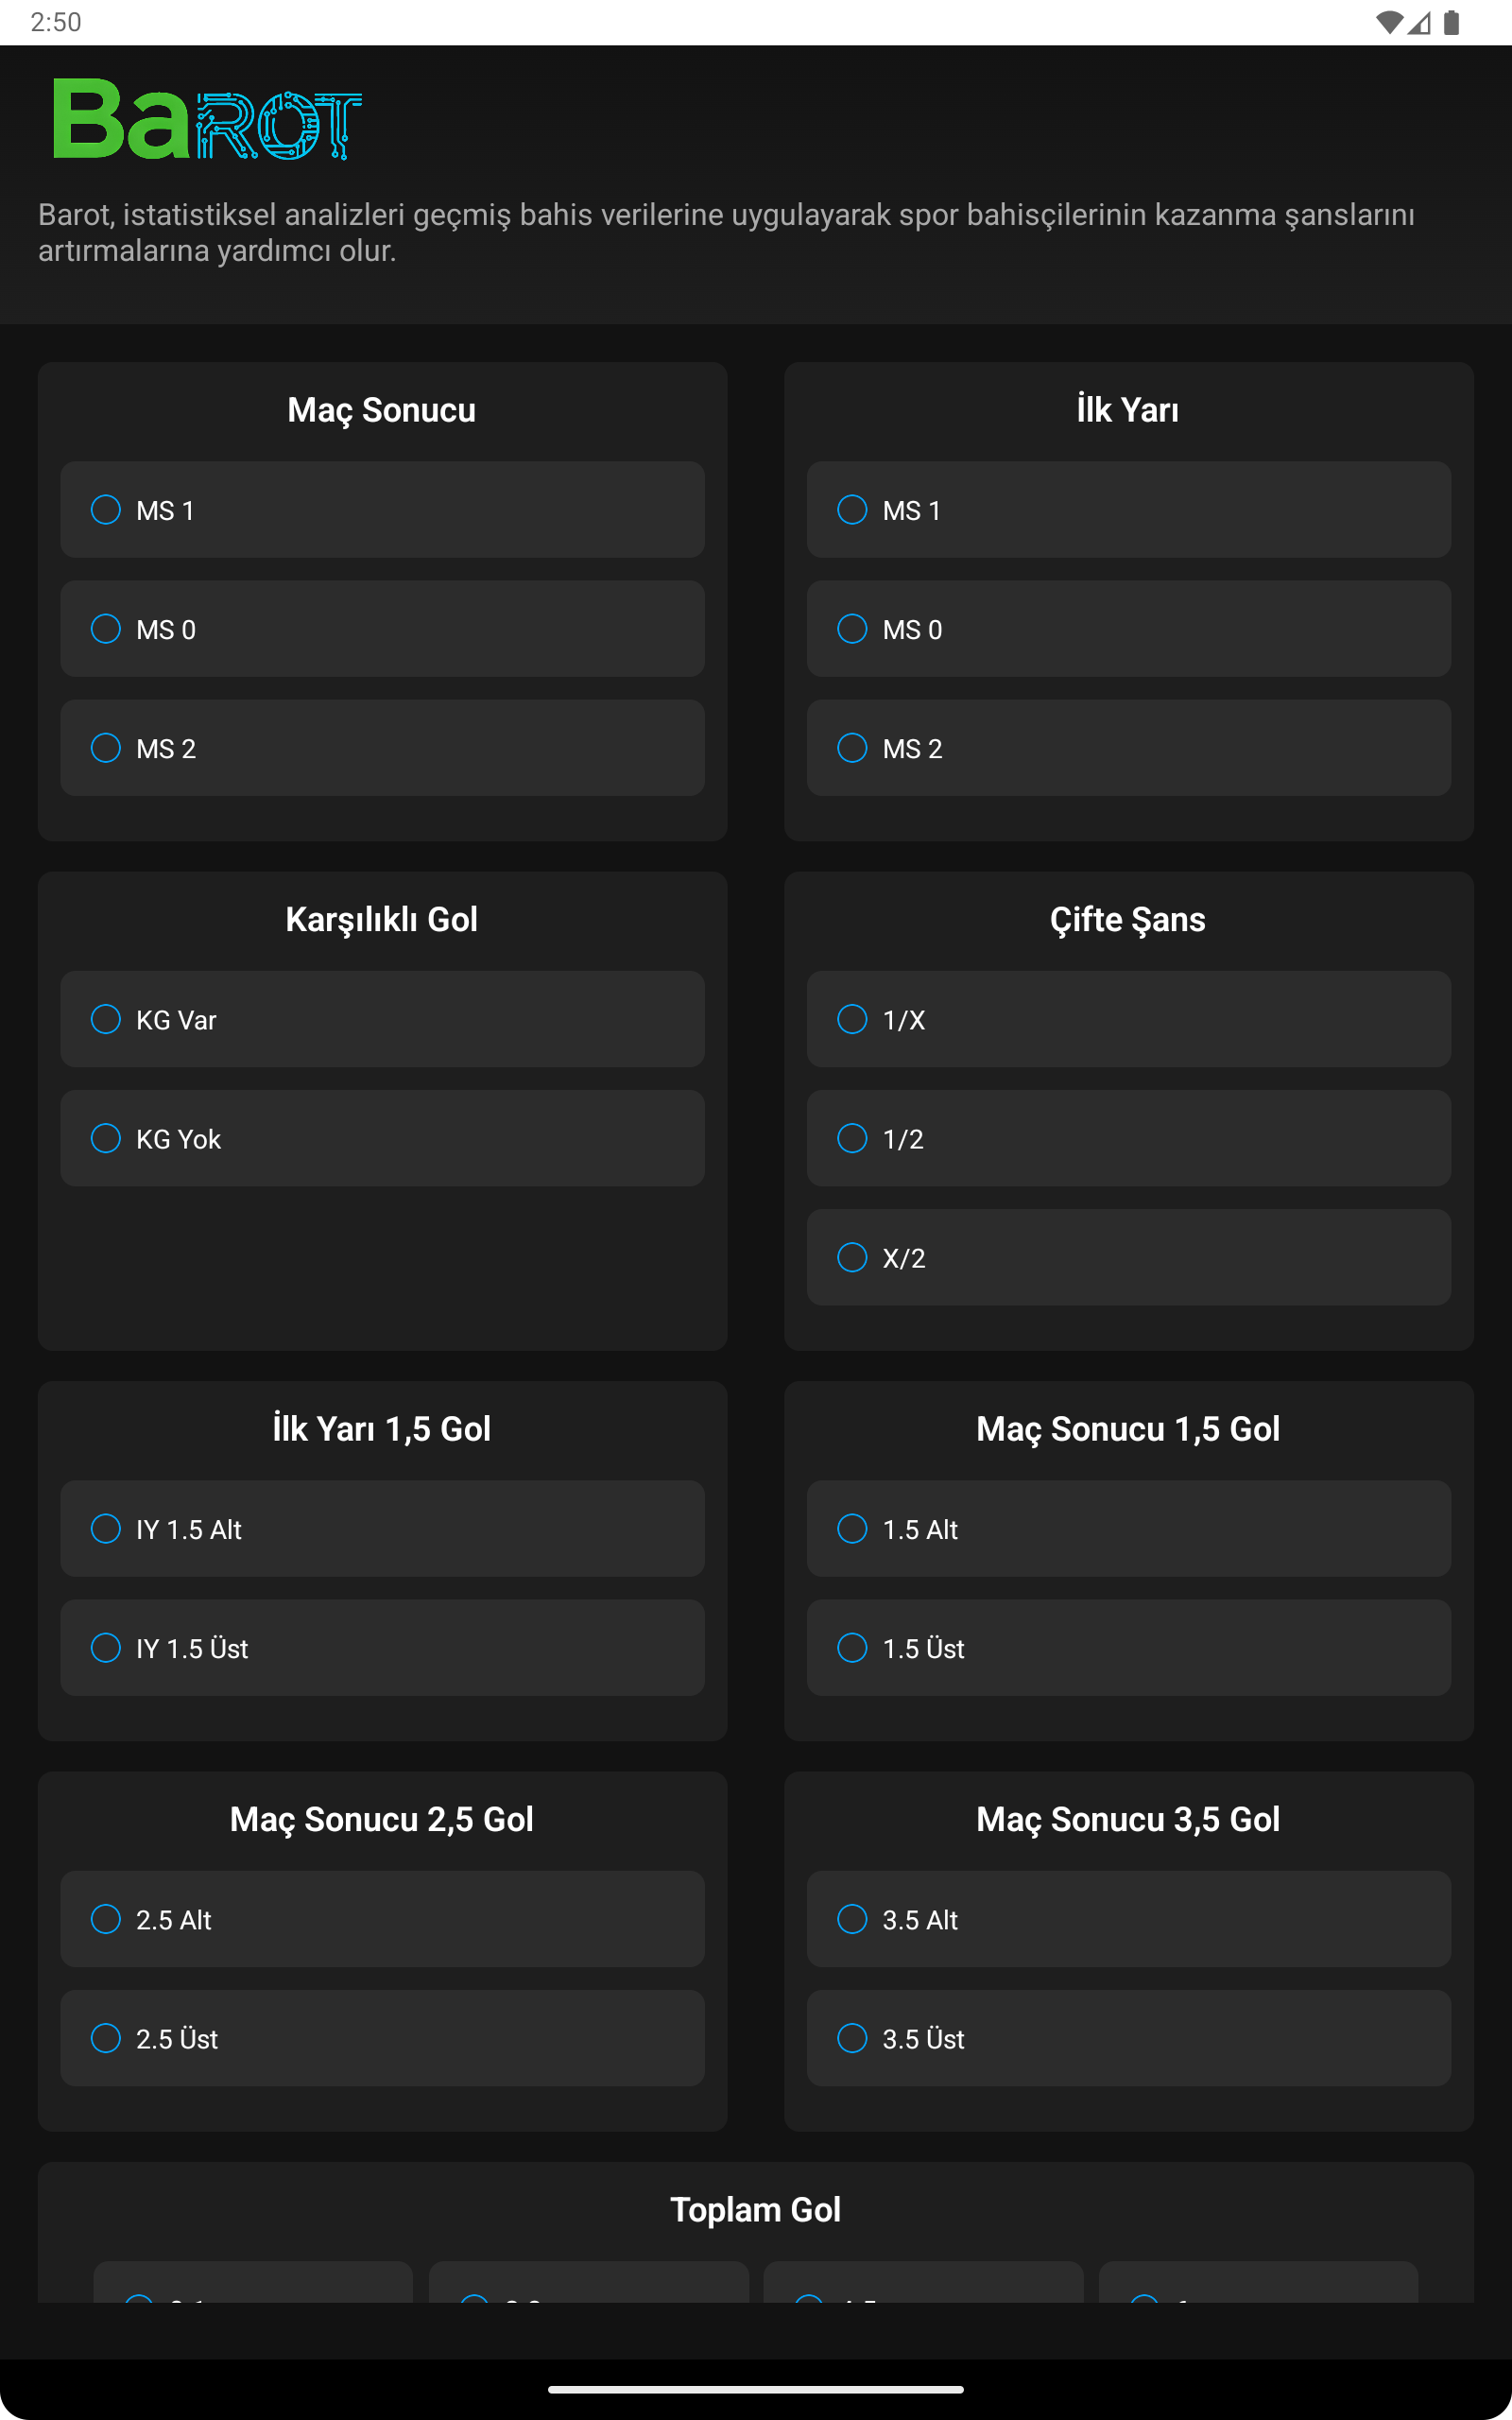Pick 1.5 Üst under Maç Sonucu 1,5 Gol
1512x2420 pixels.
point(852,1648)
